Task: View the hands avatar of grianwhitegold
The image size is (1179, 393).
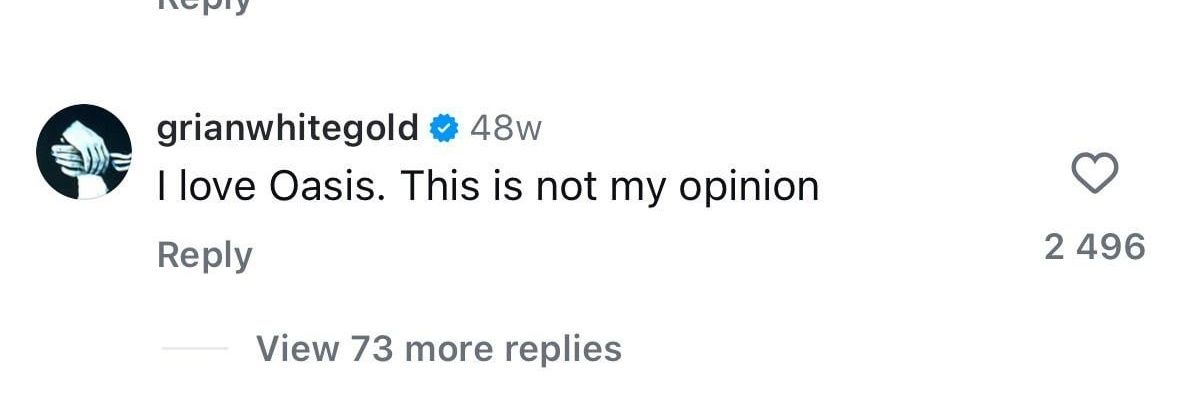Action: [84, 152]
